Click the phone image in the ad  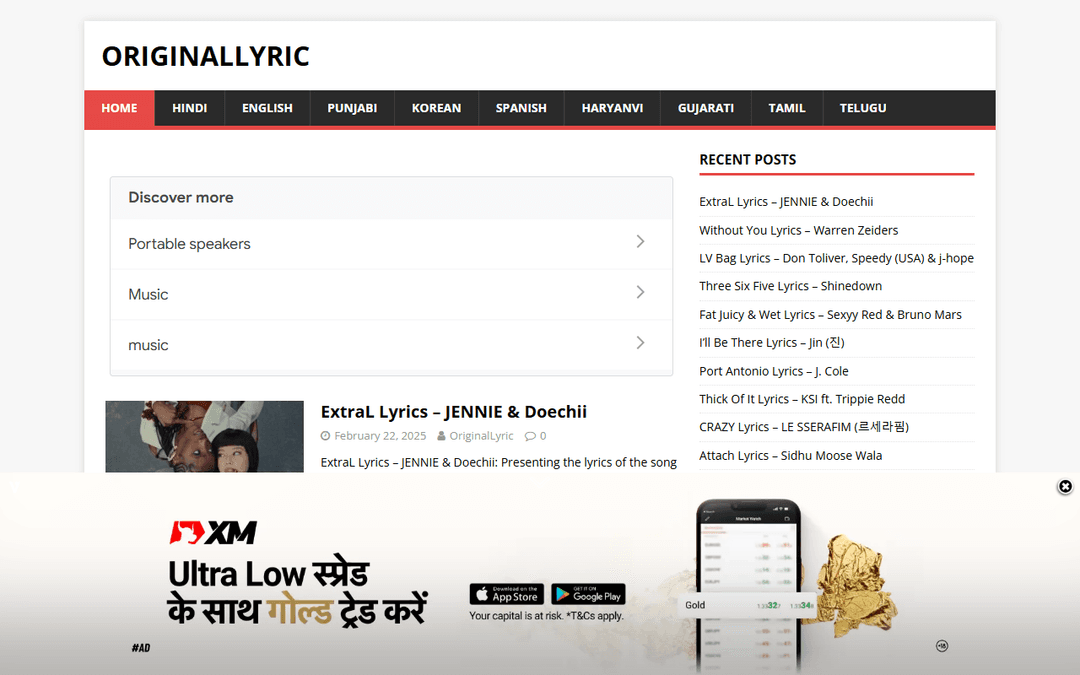pyautogui.click(x=749, y=585)
